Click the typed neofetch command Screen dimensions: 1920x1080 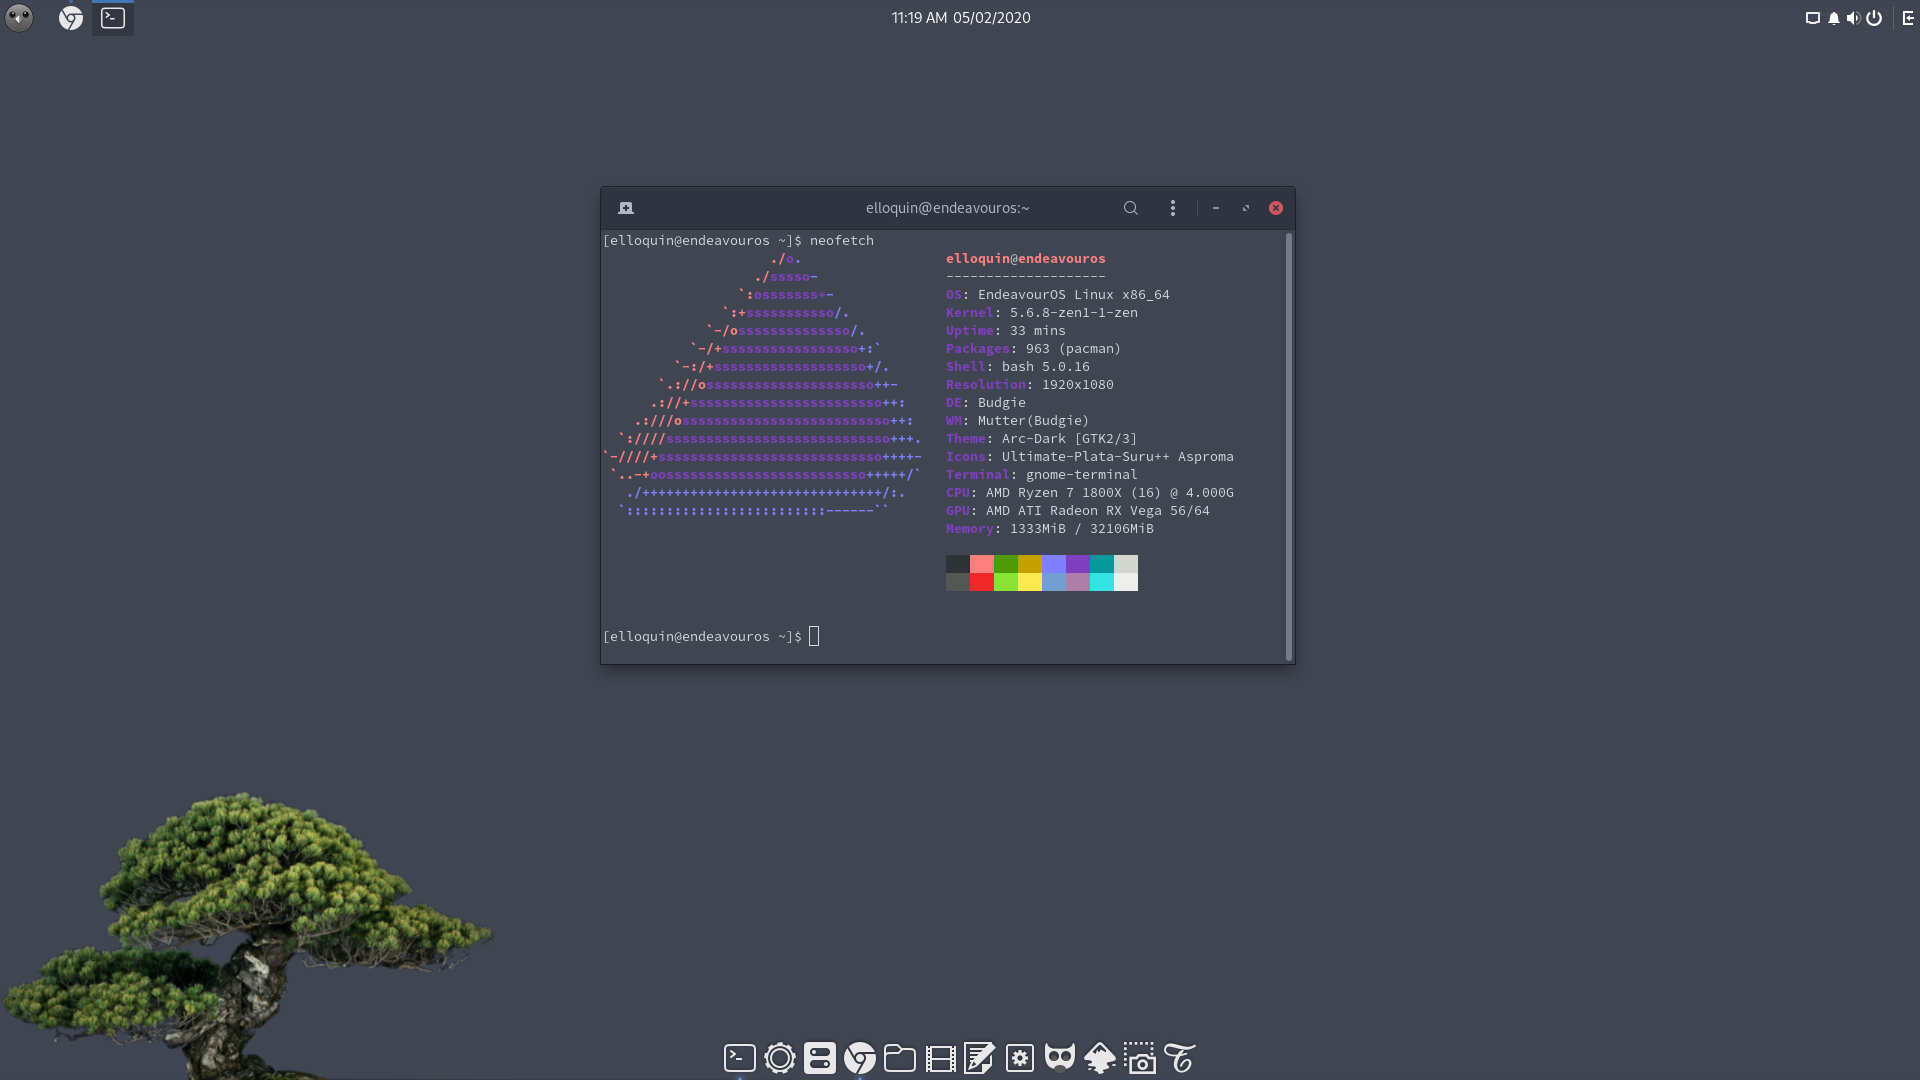842,240
